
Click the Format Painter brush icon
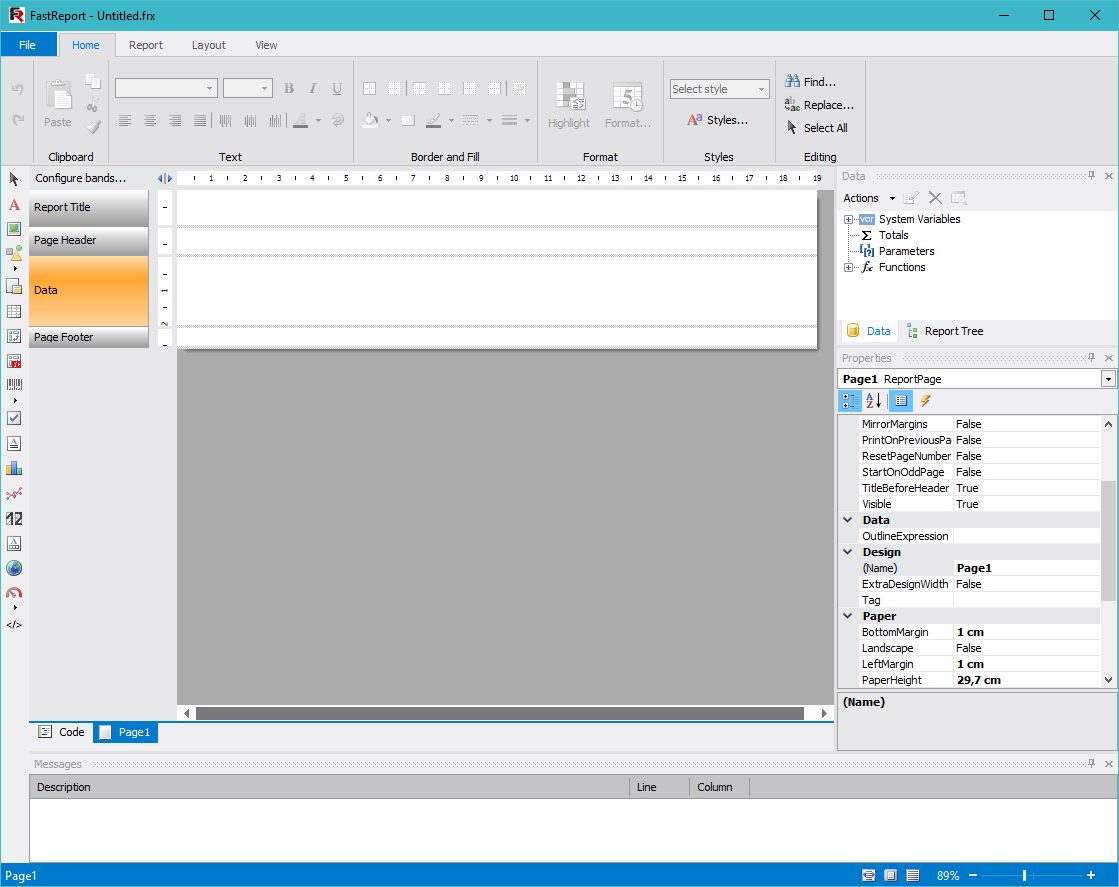tap(93, 127)
